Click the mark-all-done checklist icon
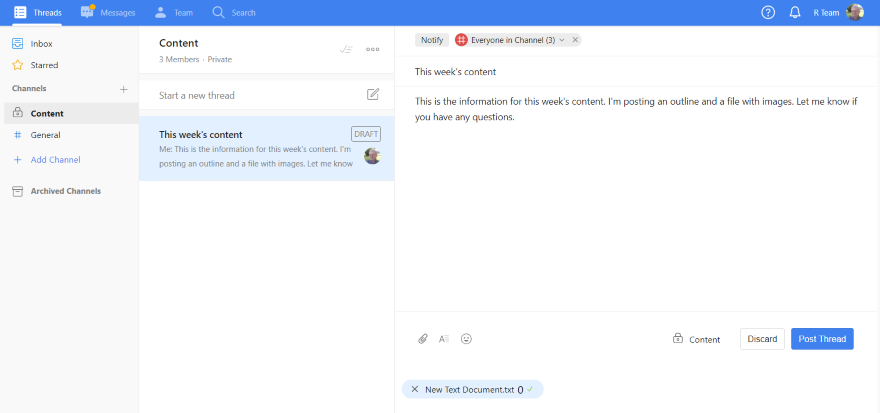Screen dimensions: 880x413 [x=346, y=49]
